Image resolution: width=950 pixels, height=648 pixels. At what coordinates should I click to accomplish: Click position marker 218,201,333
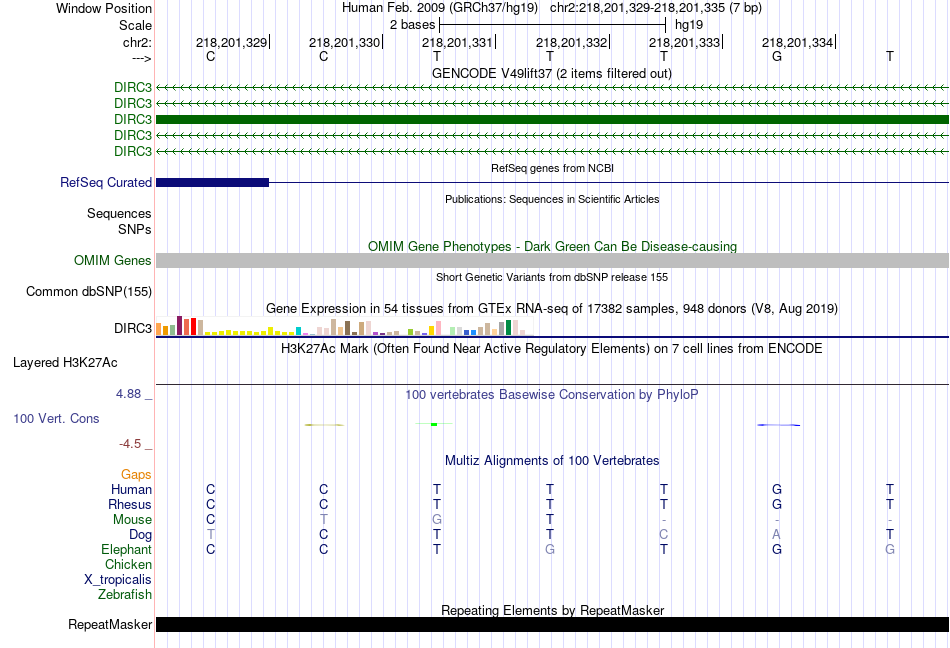[685, 42]
